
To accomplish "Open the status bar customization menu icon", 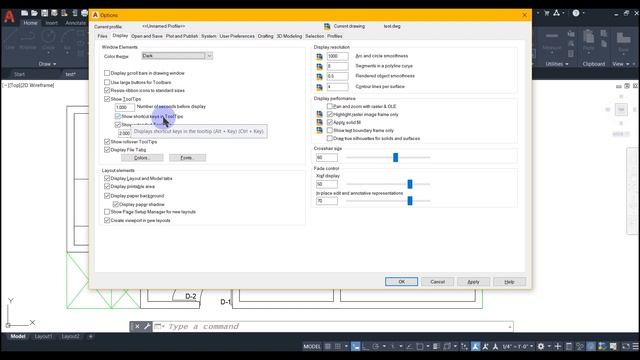I will (636, 347).
